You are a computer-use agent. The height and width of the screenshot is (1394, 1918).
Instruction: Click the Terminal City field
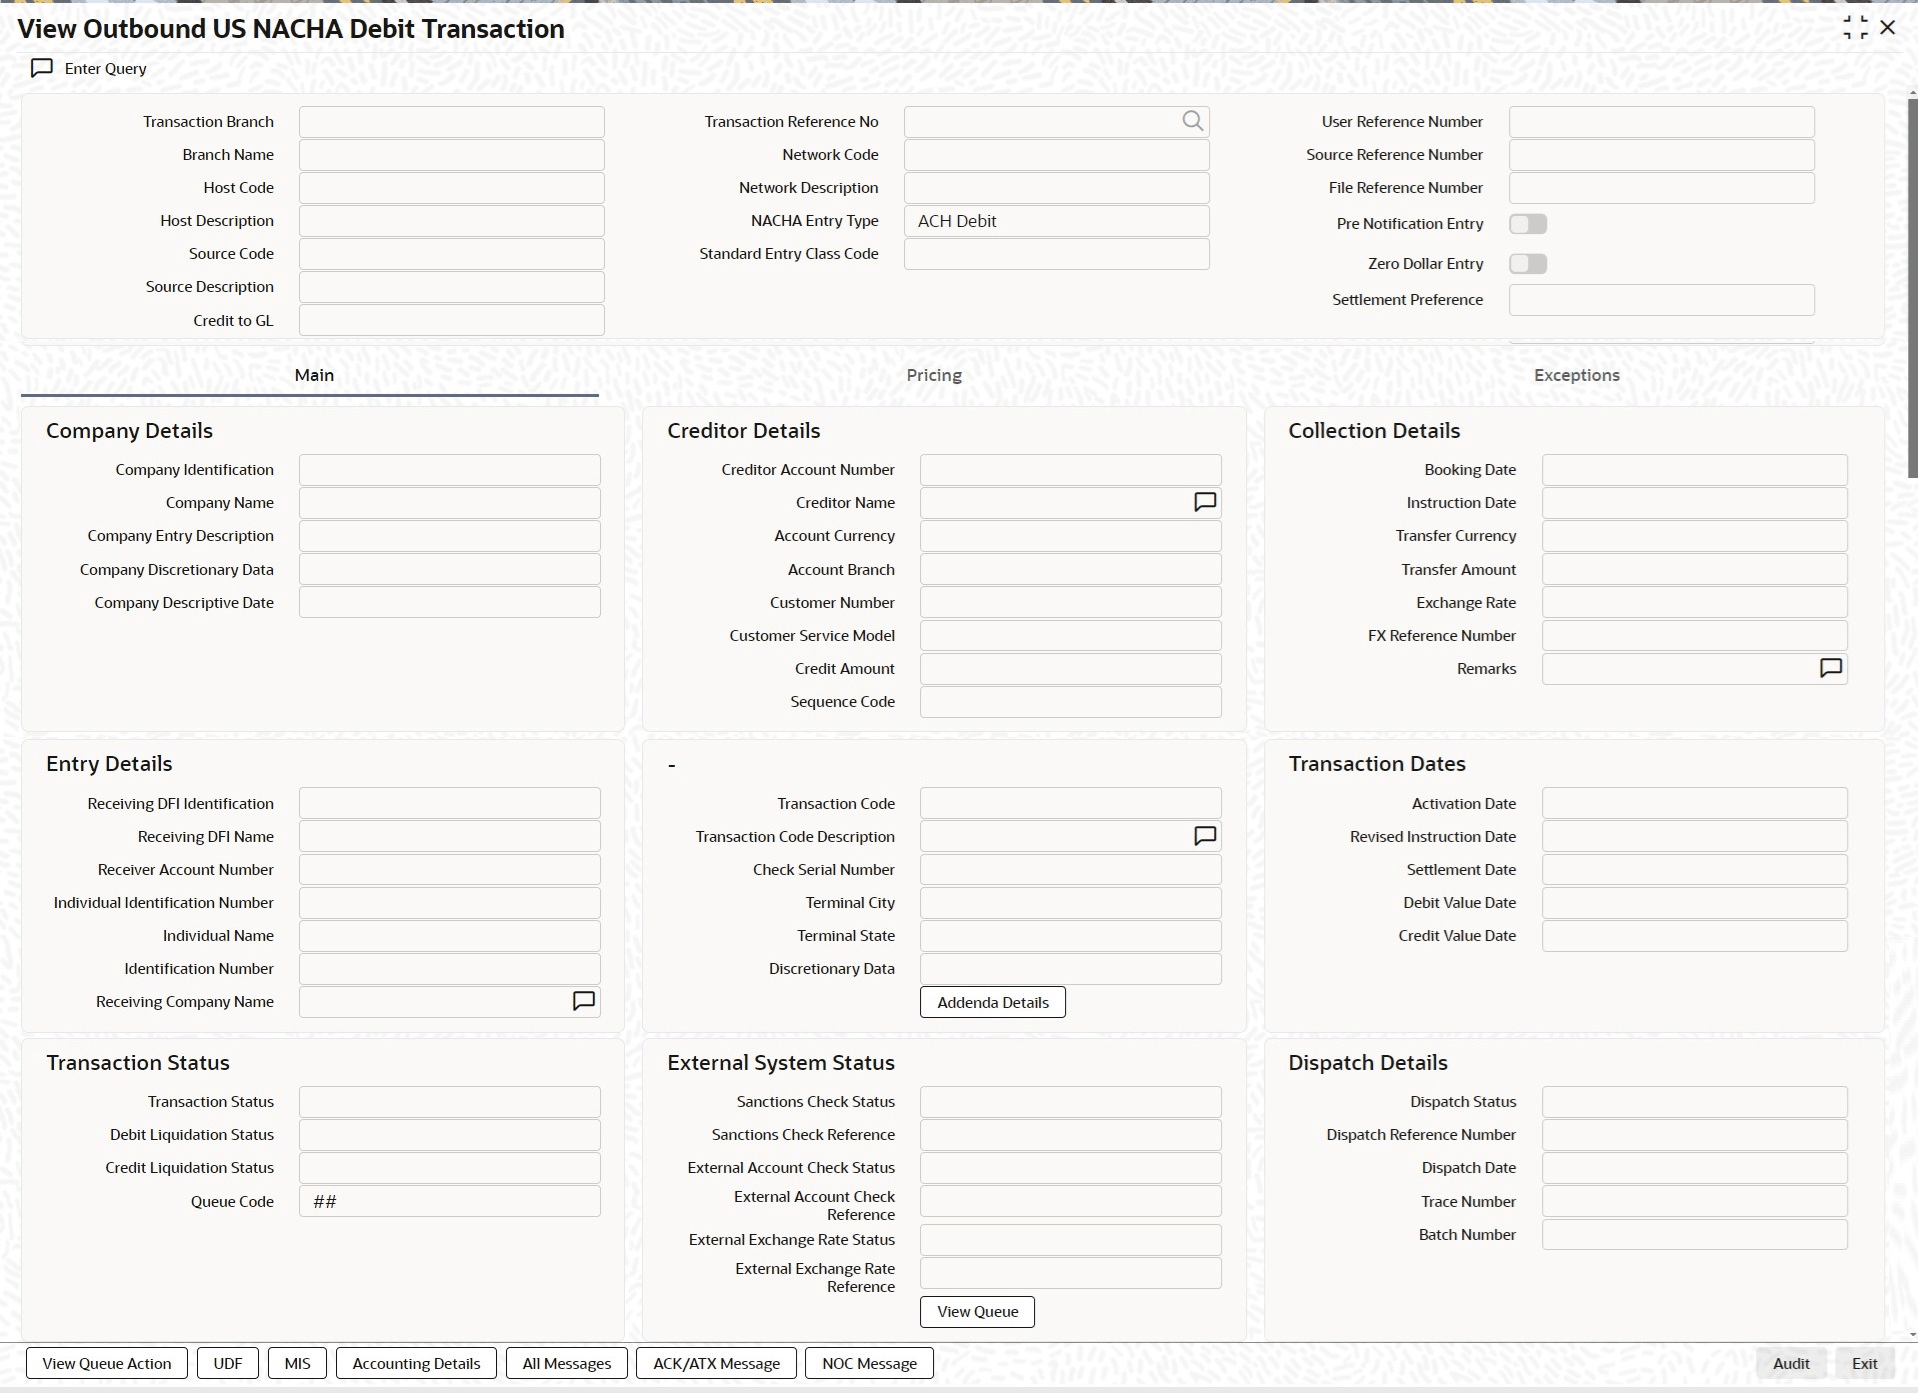(x=1071, y=903)
